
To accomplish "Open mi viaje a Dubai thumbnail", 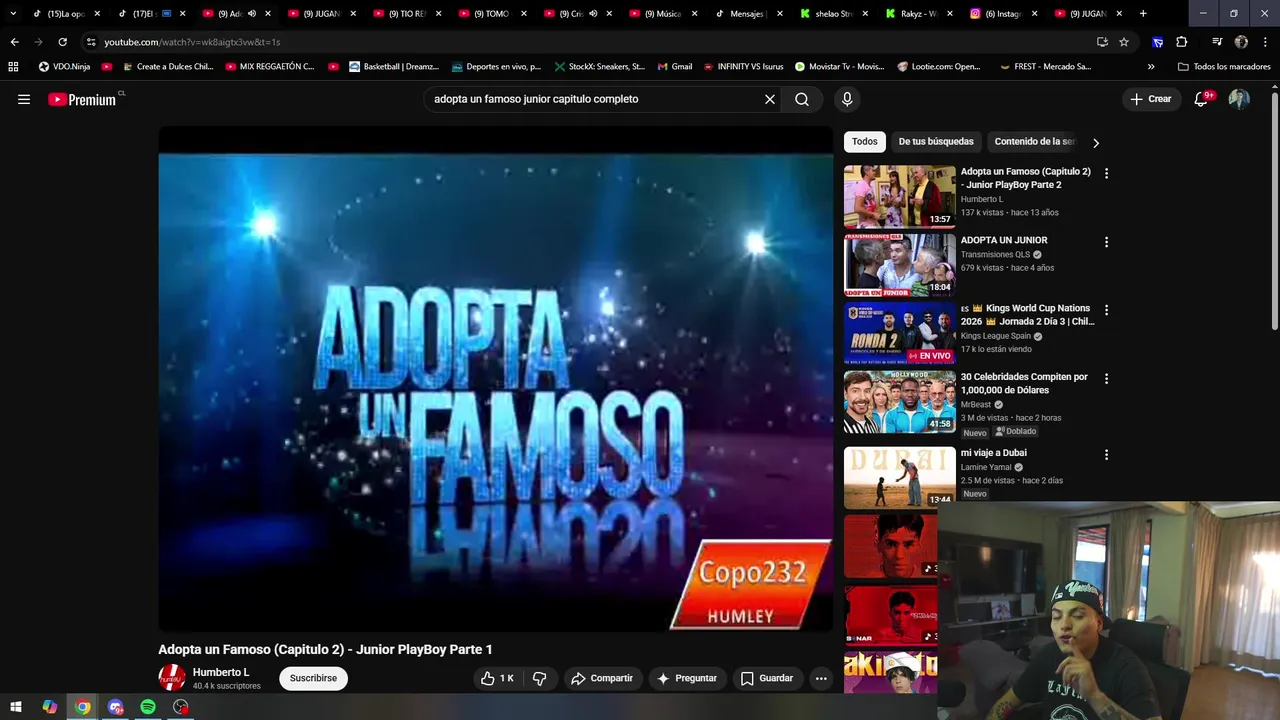I will pos(900,478).
